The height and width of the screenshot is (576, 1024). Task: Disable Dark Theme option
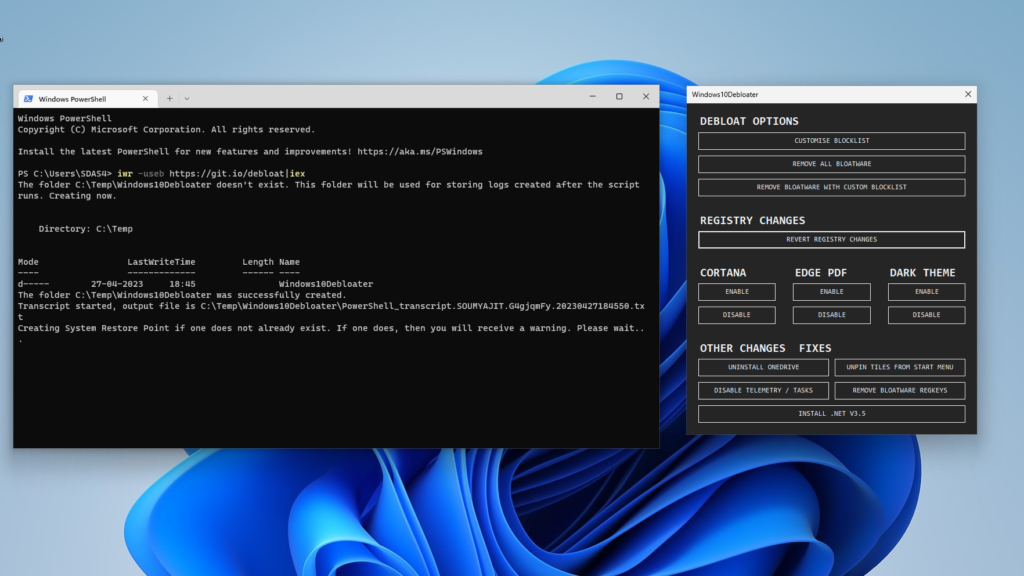[926, 315]
